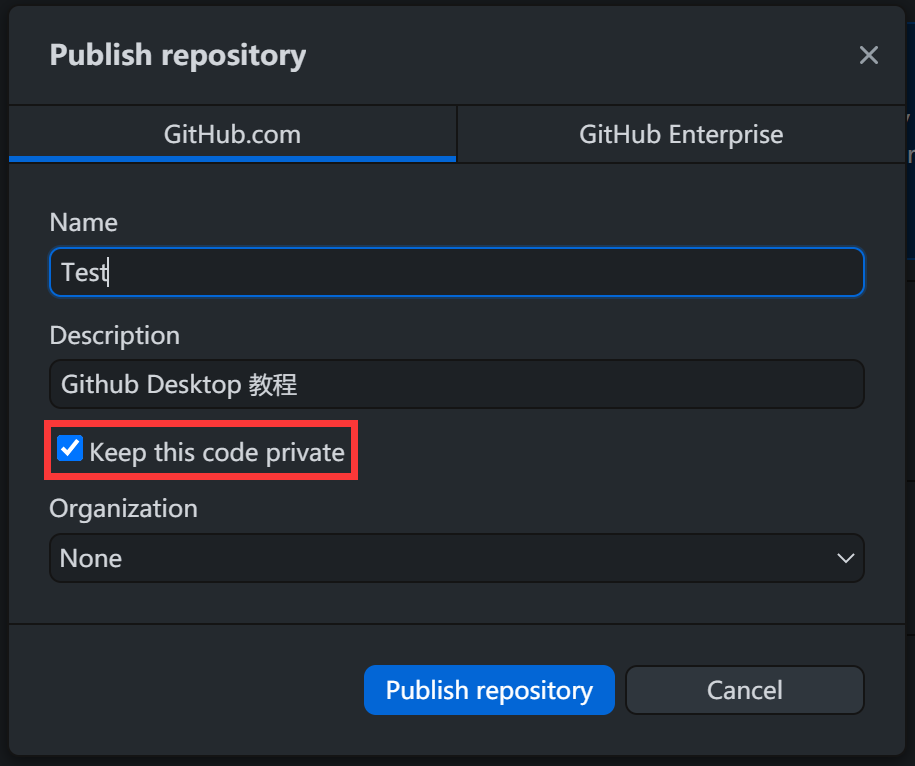Switch to the GitHub.com tab
The image size is (915, 766).
coord(232,135)
